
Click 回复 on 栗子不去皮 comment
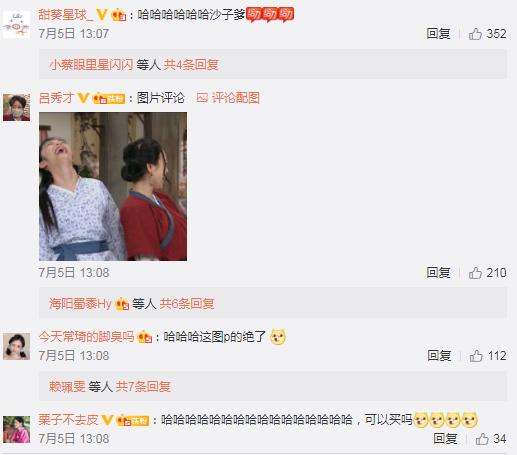point(445,439)
